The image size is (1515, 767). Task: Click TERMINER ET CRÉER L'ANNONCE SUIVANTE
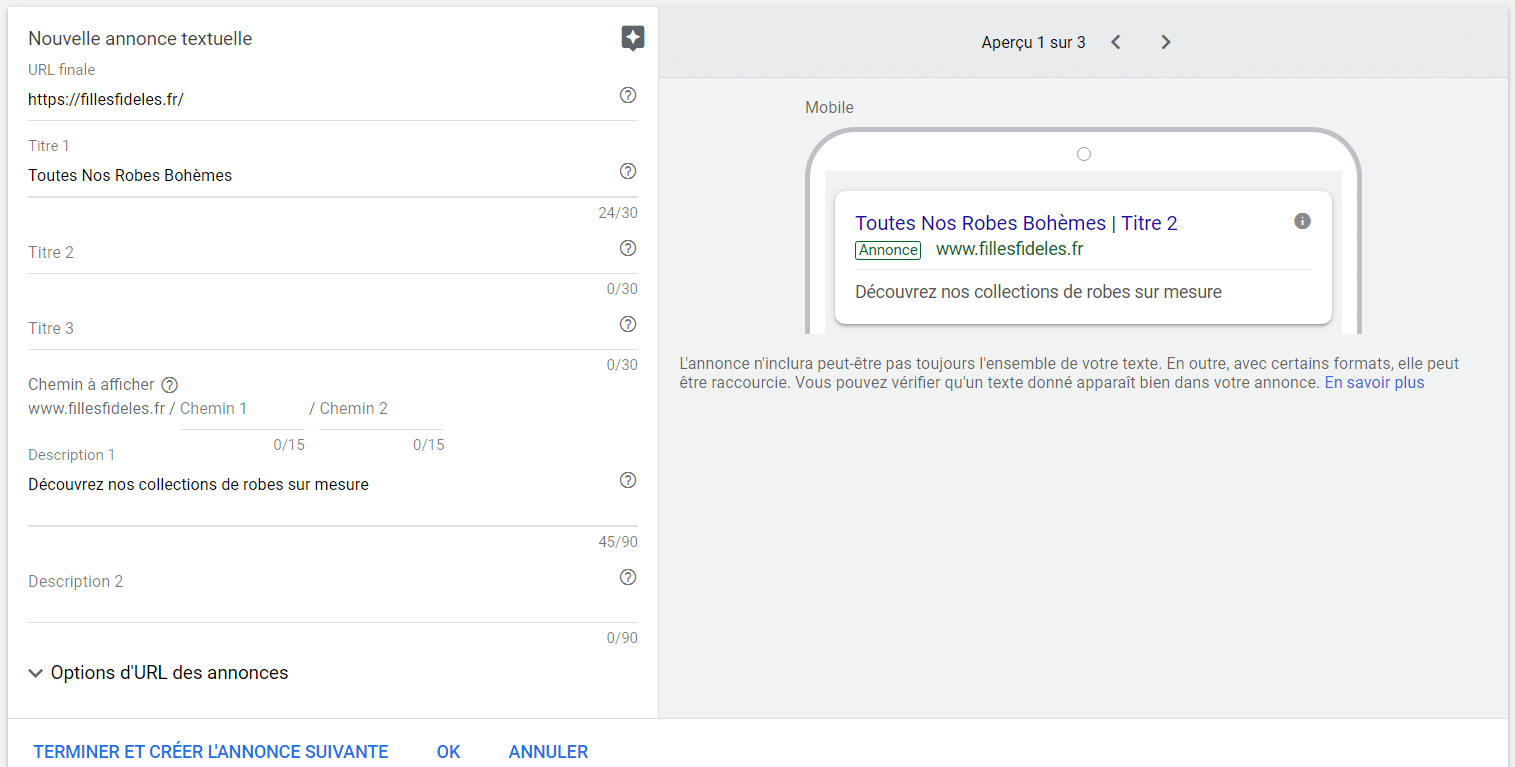pyautogui.click(x=211, y=752)
